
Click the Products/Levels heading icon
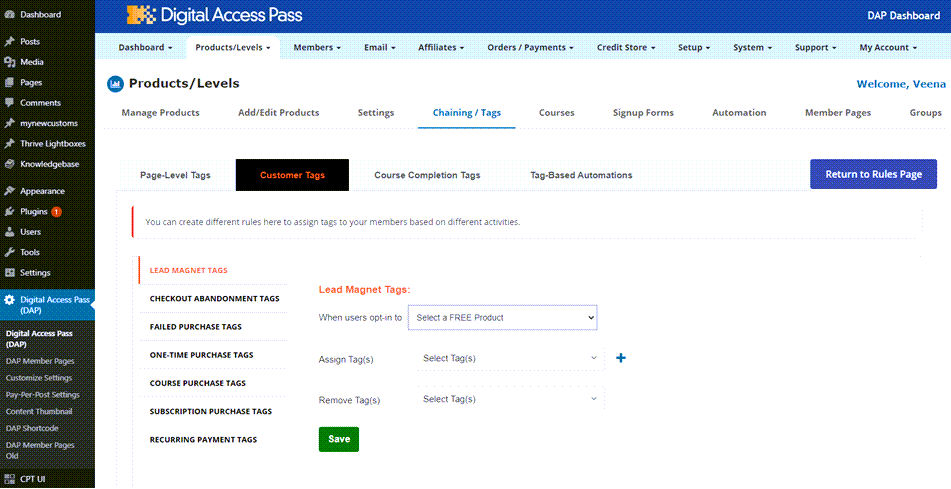pyautogui.click(x=115, y=84)
